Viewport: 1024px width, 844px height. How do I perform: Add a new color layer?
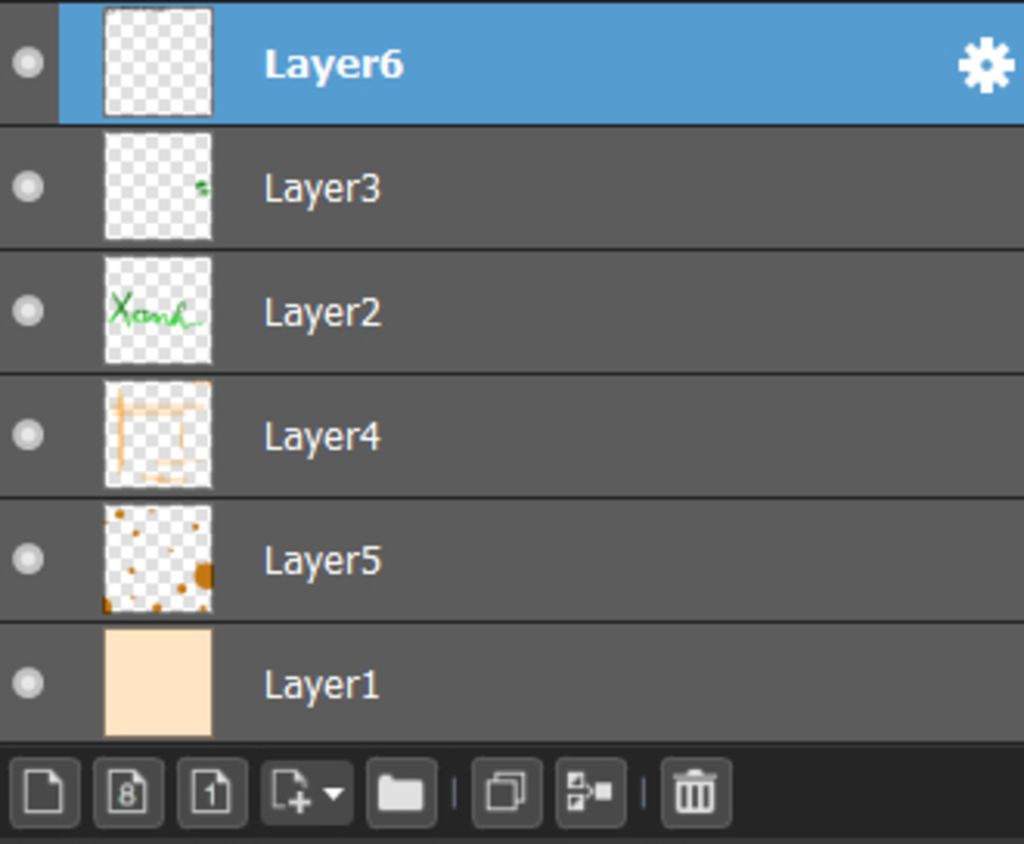pos(44,792)
